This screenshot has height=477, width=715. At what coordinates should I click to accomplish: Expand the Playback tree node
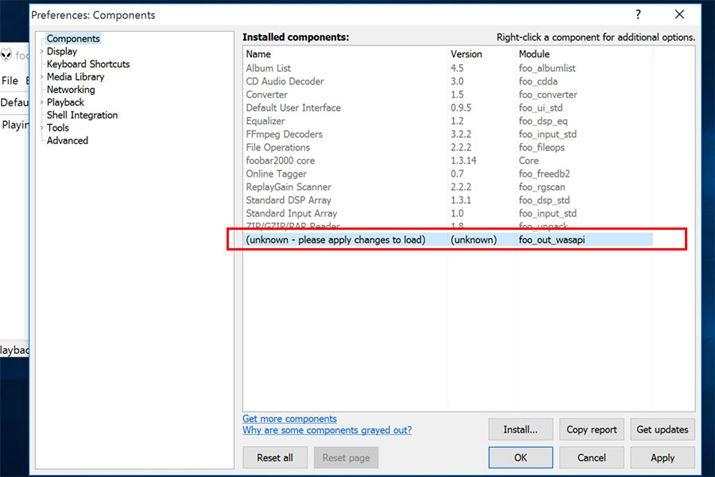click(41, 102)
